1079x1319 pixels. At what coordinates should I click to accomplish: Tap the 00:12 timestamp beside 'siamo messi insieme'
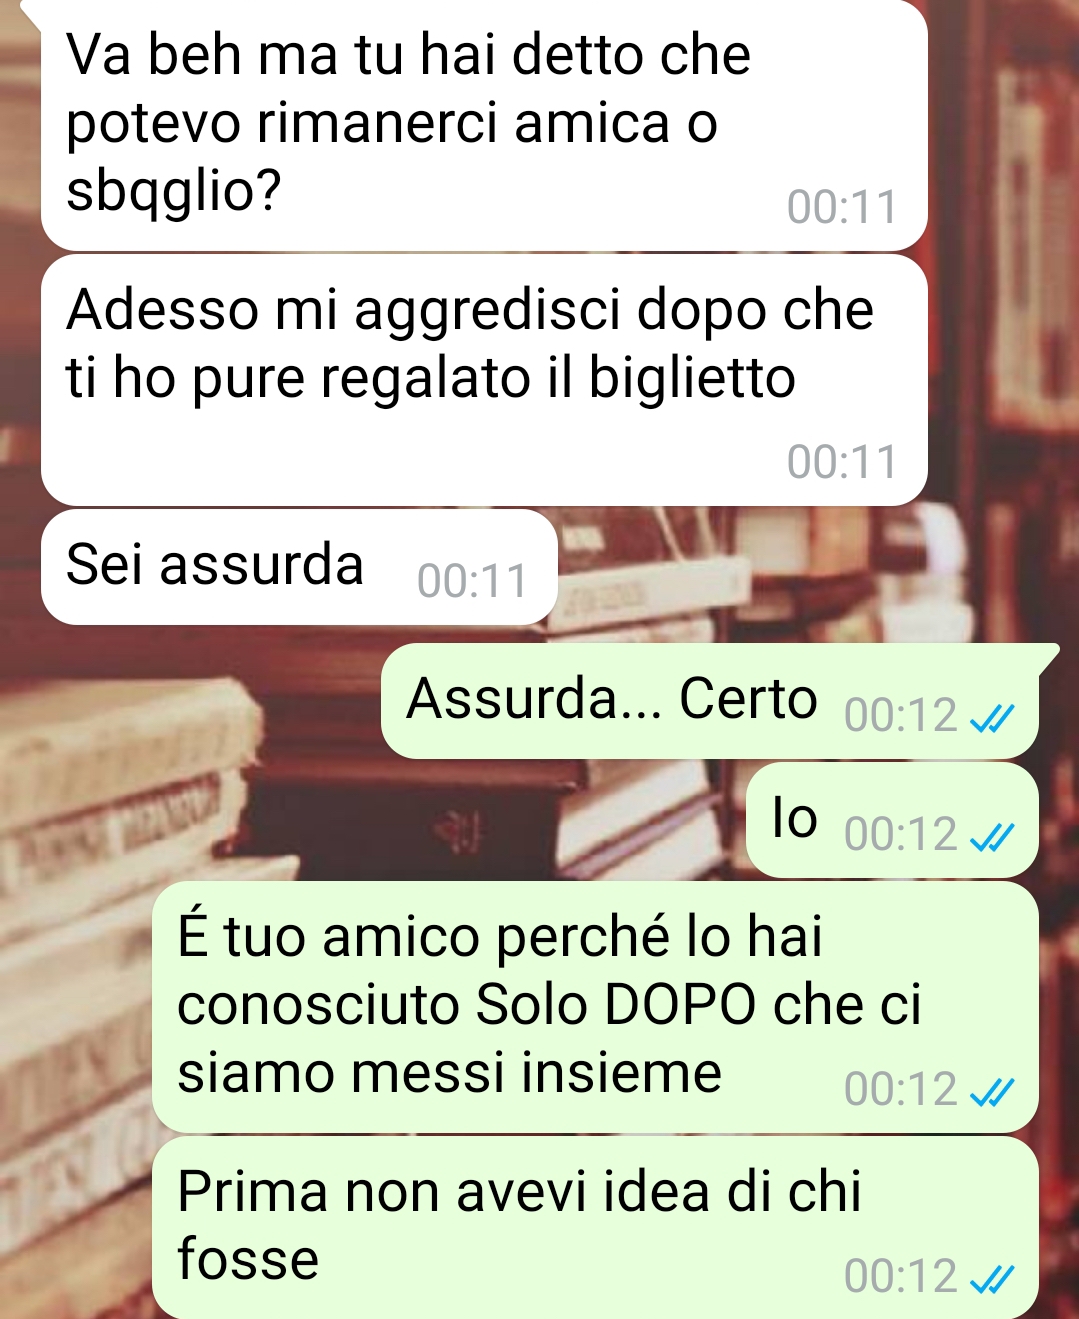[901, 1090]
